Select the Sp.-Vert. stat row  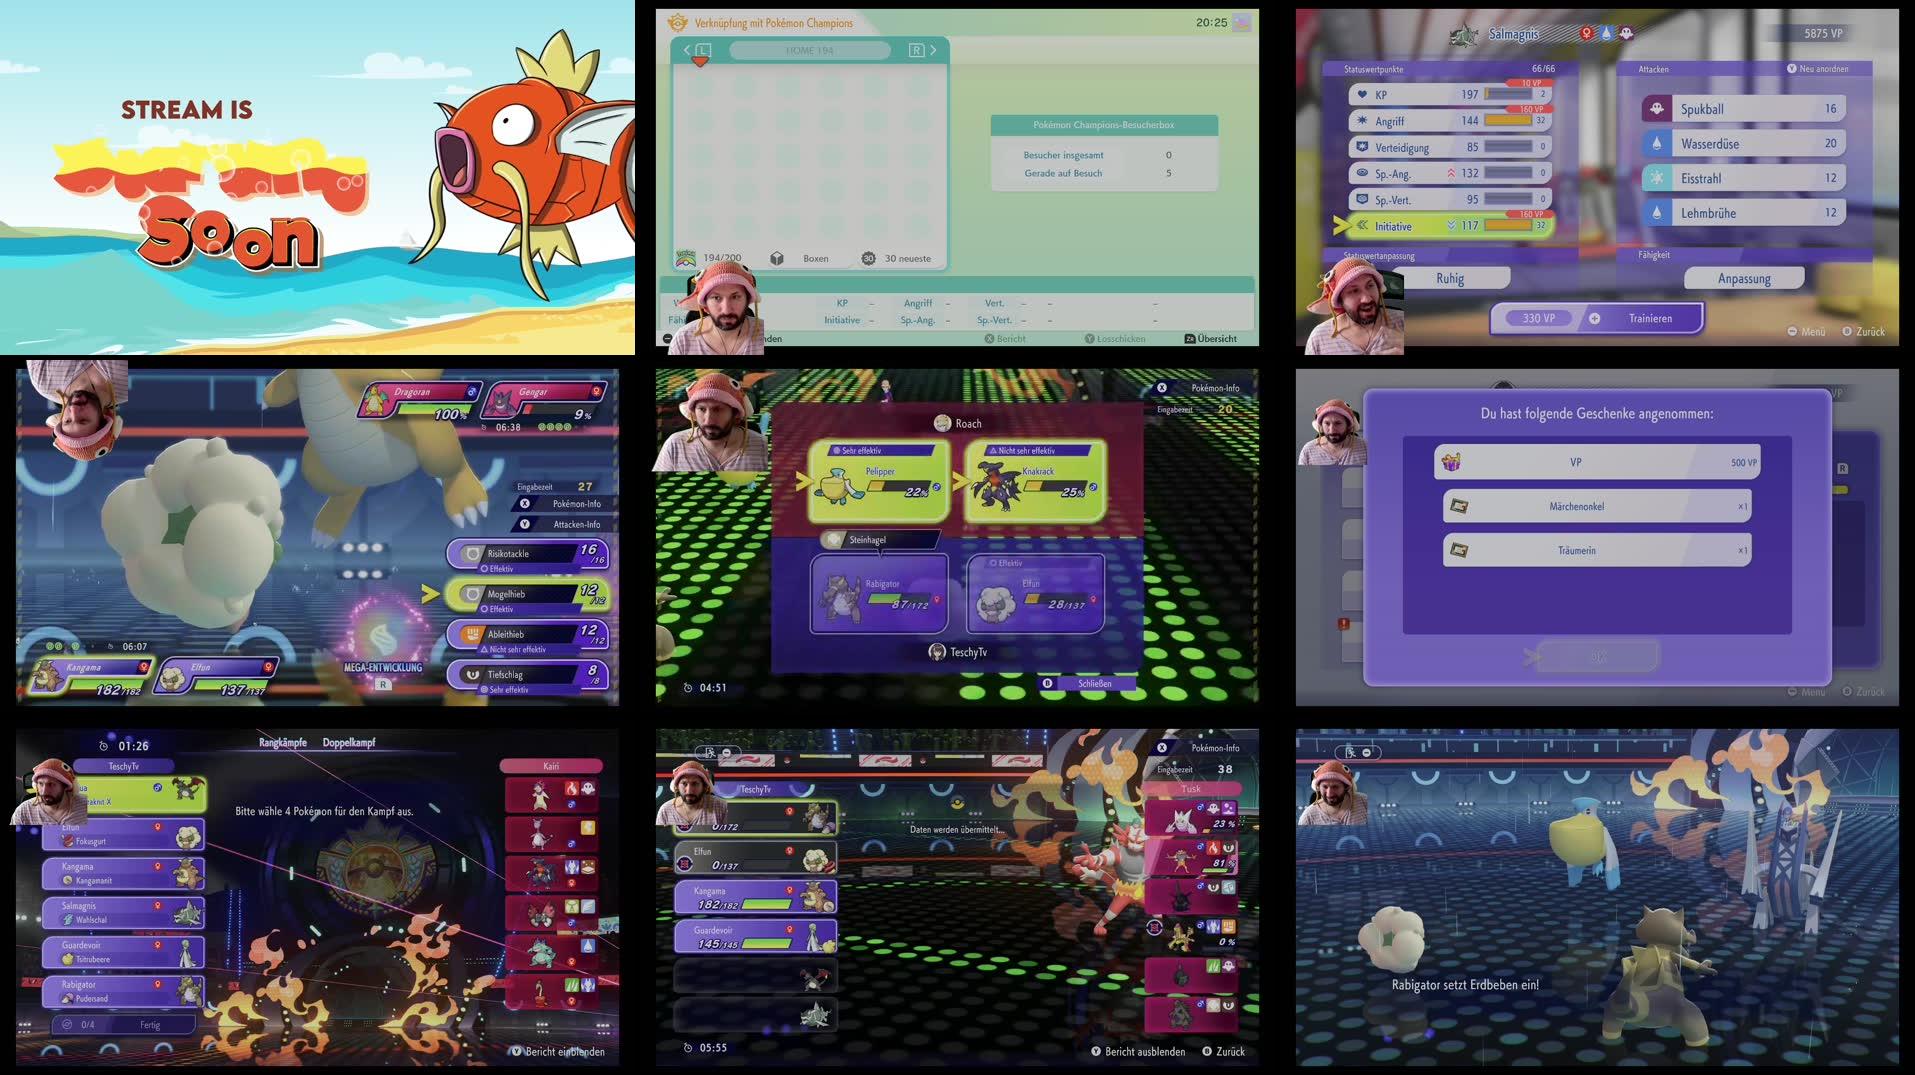(1449, 199)
